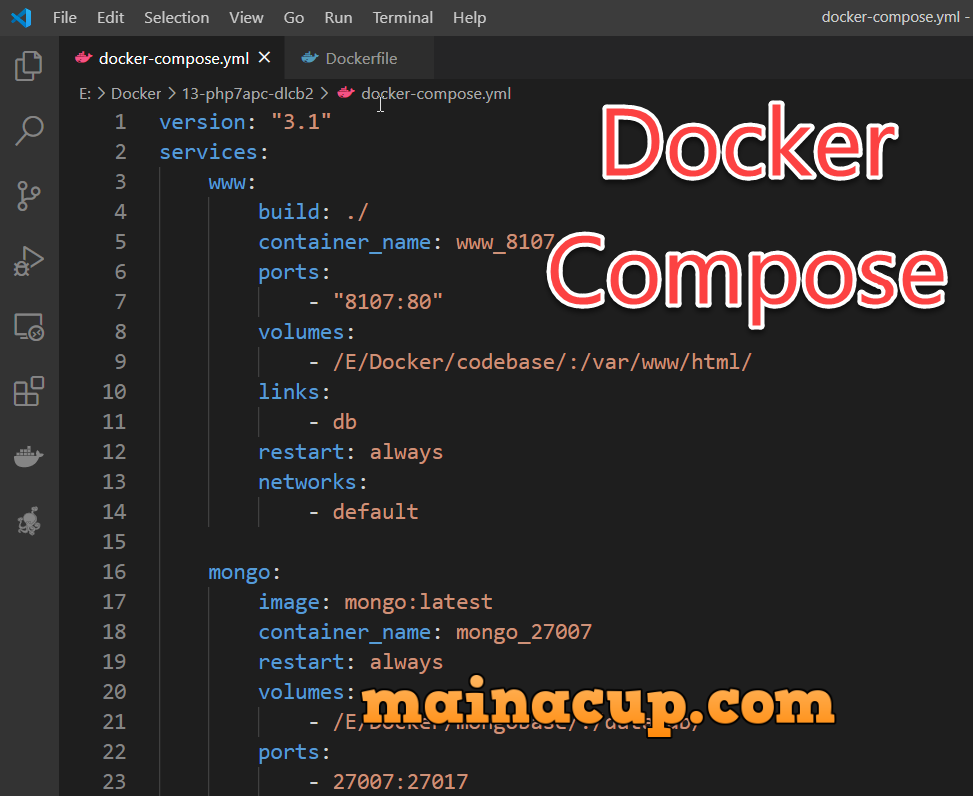Click line number 1 in the gutter
The height and width of the screenshot is (796, 975).
(x=120, y=122)
